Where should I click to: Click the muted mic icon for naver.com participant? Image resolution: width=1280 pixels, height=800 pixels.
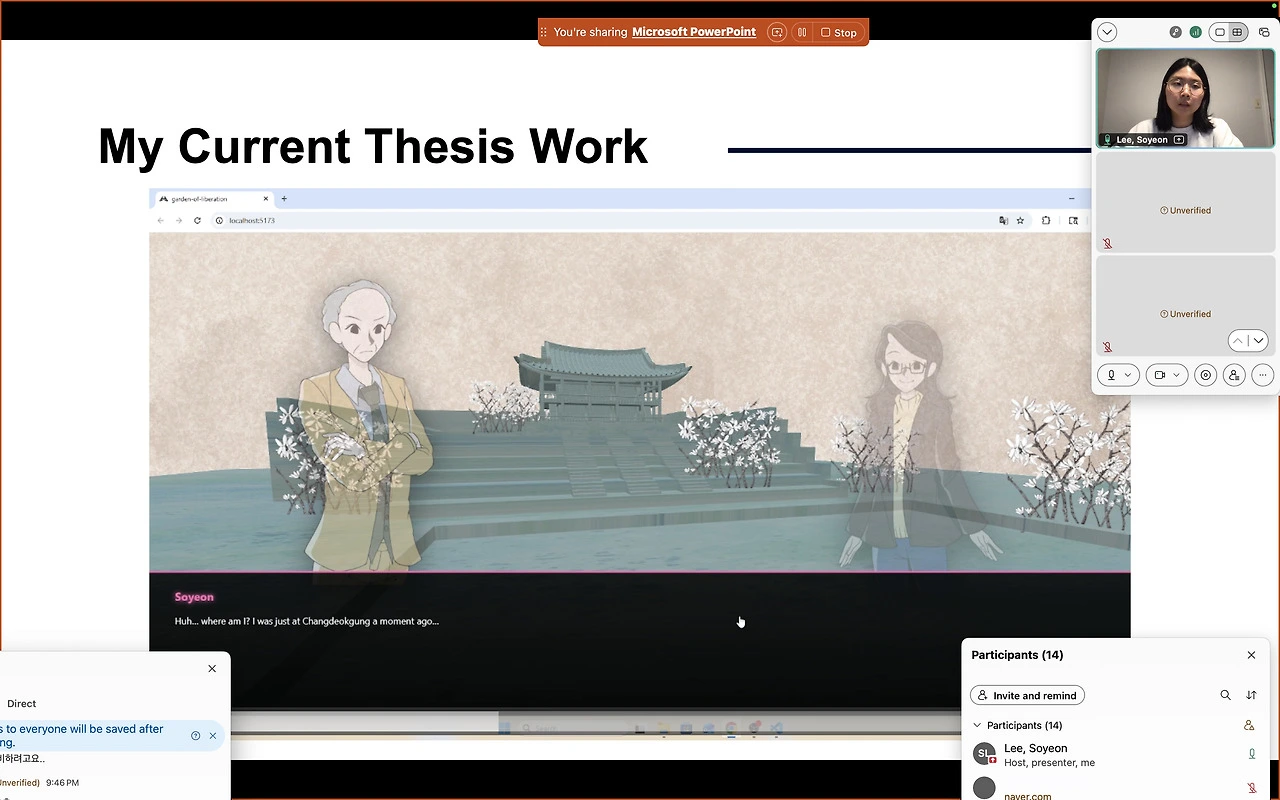point(1251,789)
